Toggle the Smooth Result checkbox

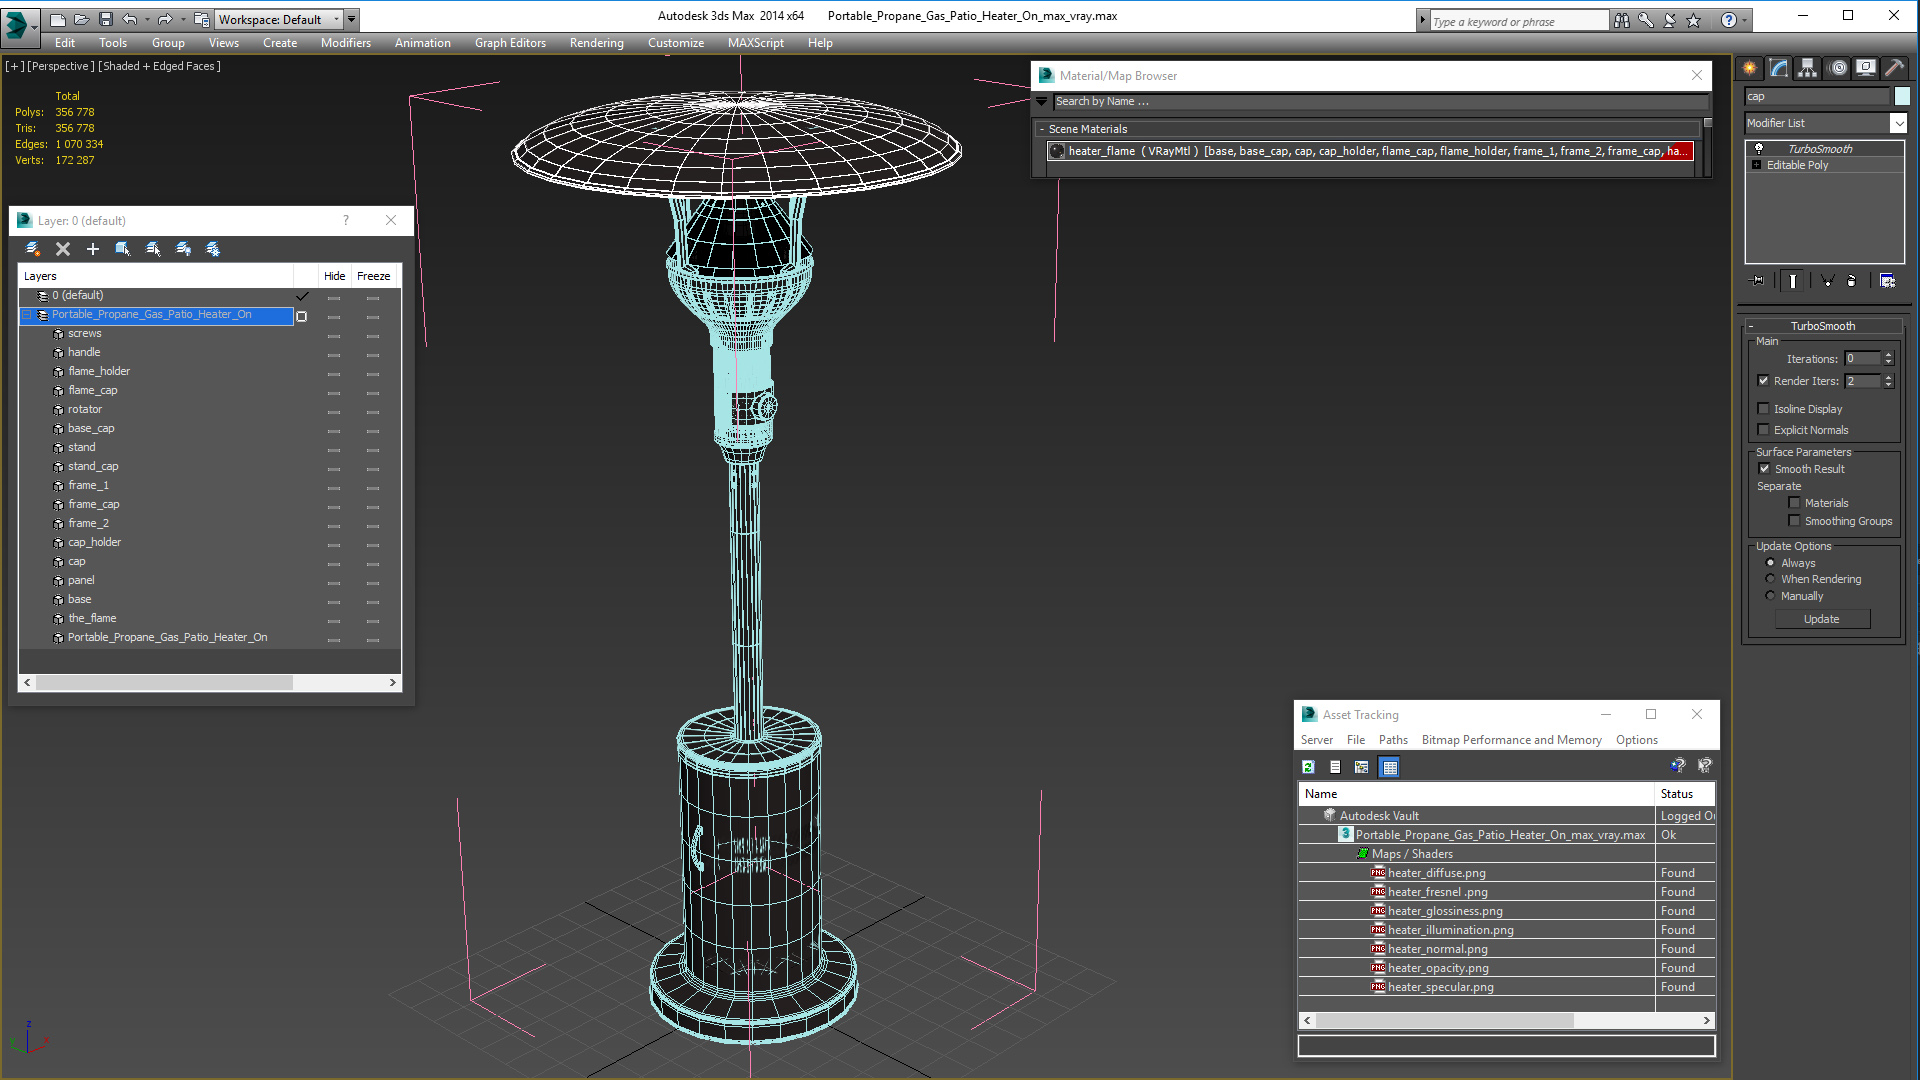[1765, 468]
